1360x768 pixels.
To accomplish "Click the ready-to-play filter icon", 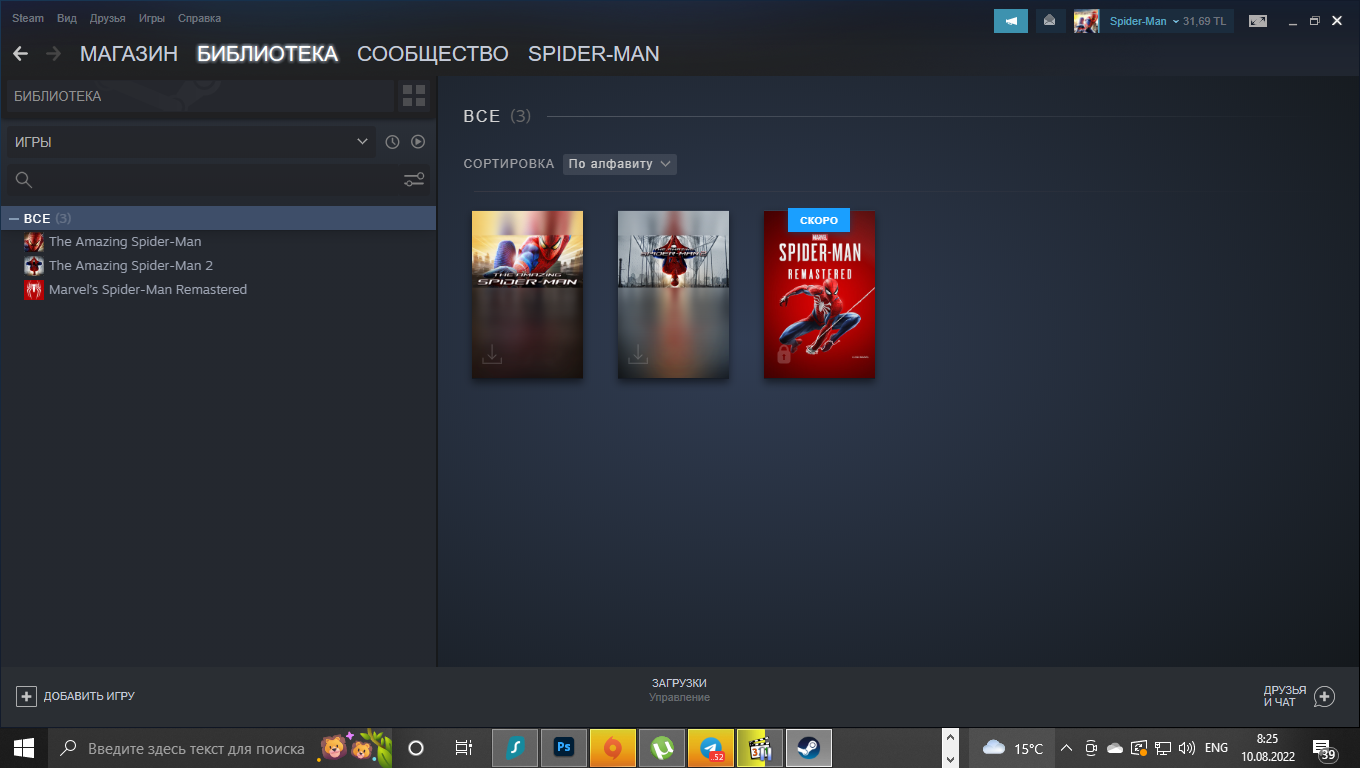I will click(x=418, y=142).
